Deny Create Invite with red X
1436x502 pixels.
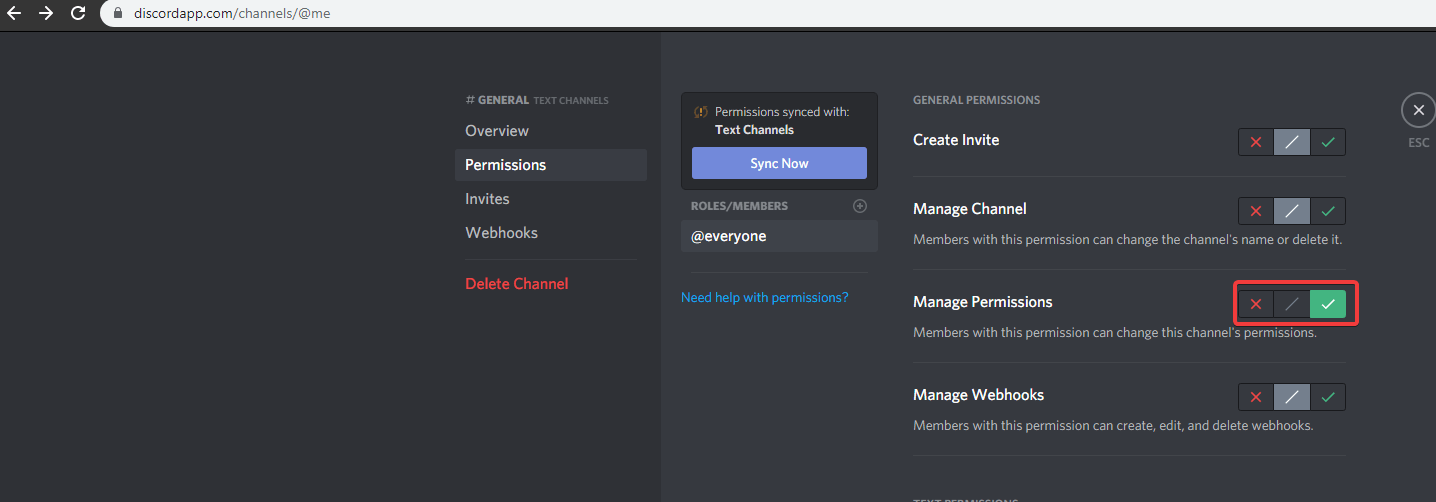pos(1256,142)
